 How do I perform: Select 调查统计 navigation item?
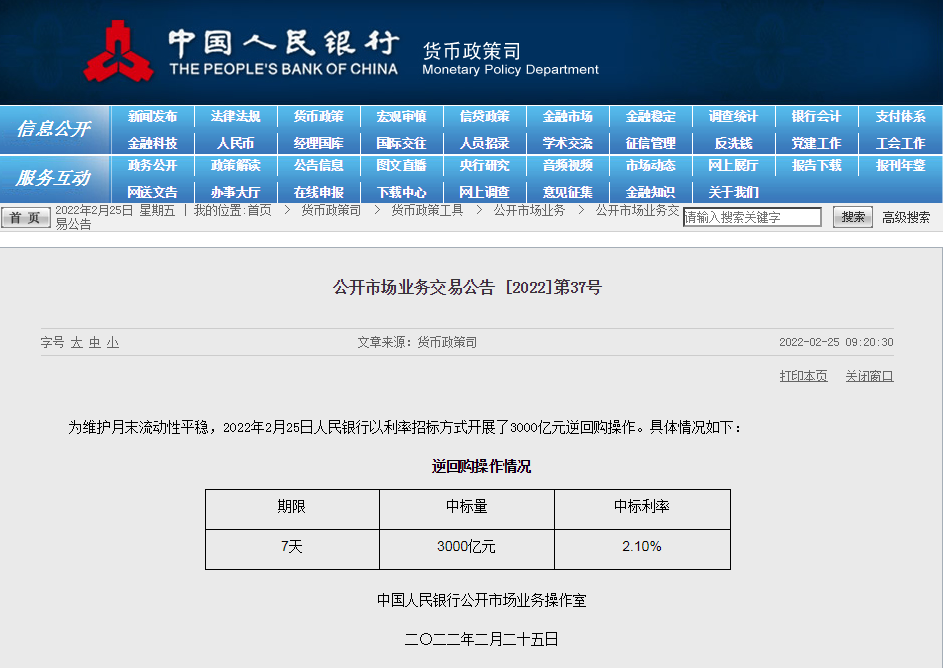pos(733,117)
